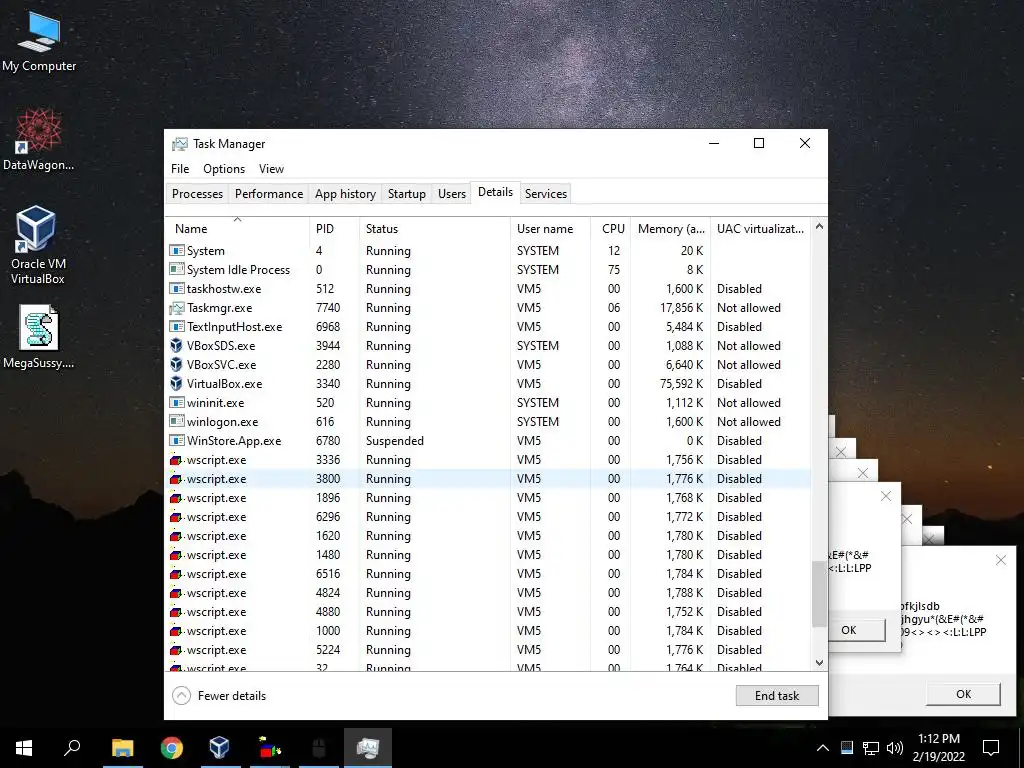Select the MegaSussy script file icon
The image size is (1024, 768).
(39, 337)
